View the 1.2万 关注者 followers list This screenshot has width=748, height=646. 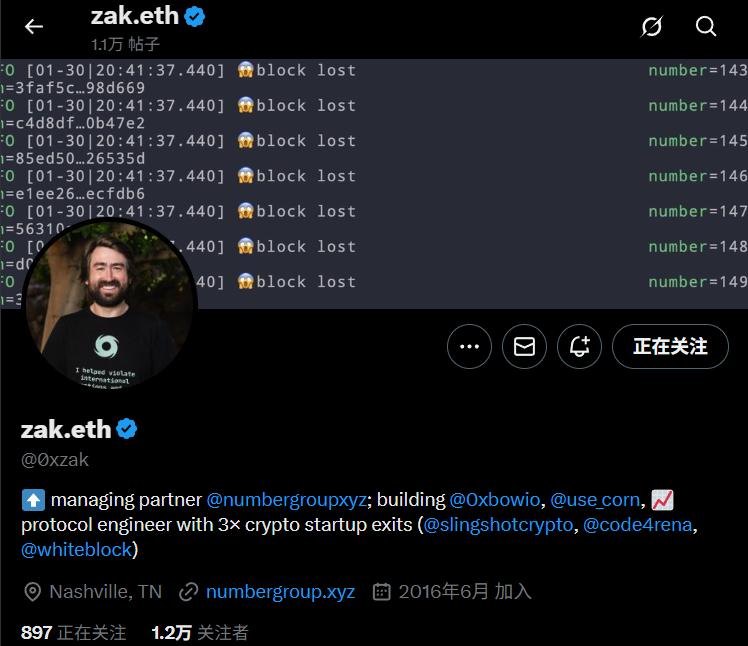coord(200,633)
